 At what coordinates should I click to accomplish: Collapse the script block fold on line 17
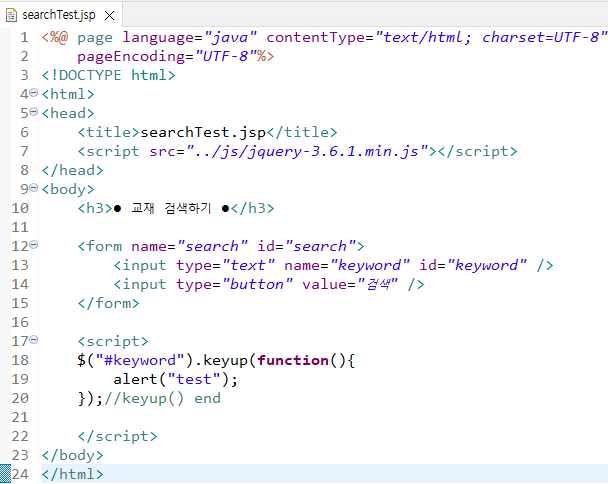pos(34,340)
